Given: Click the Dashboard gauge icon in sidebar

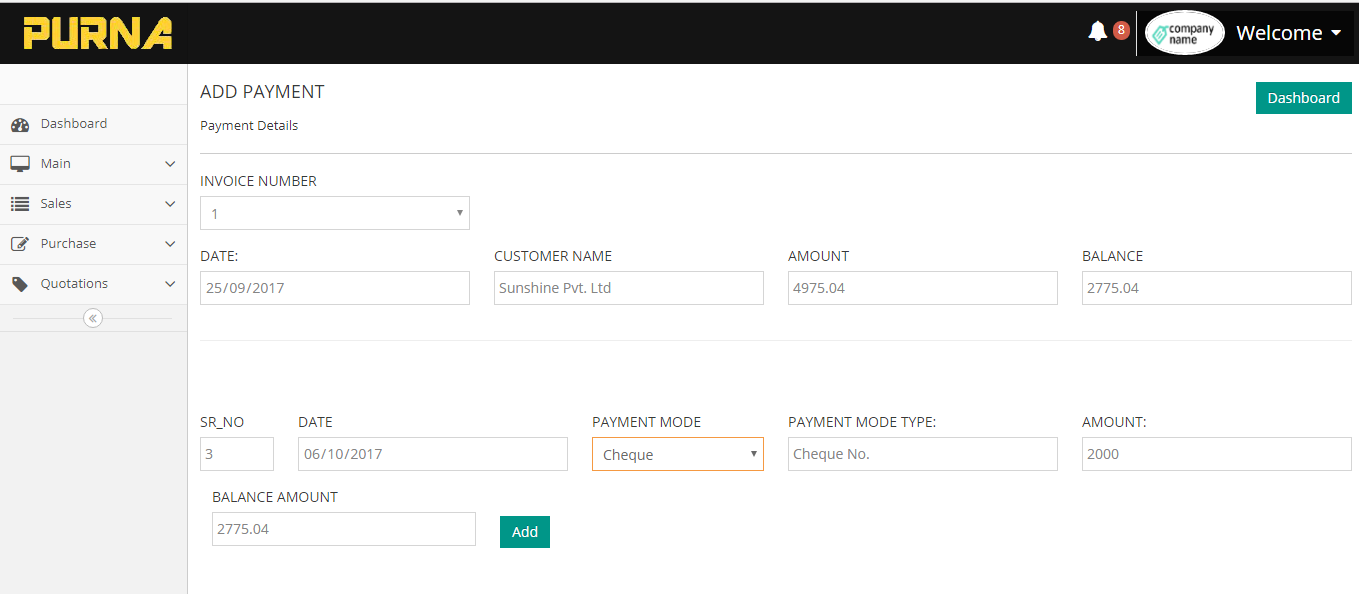Looking at the screenshot, I should (x=20, y=125).
